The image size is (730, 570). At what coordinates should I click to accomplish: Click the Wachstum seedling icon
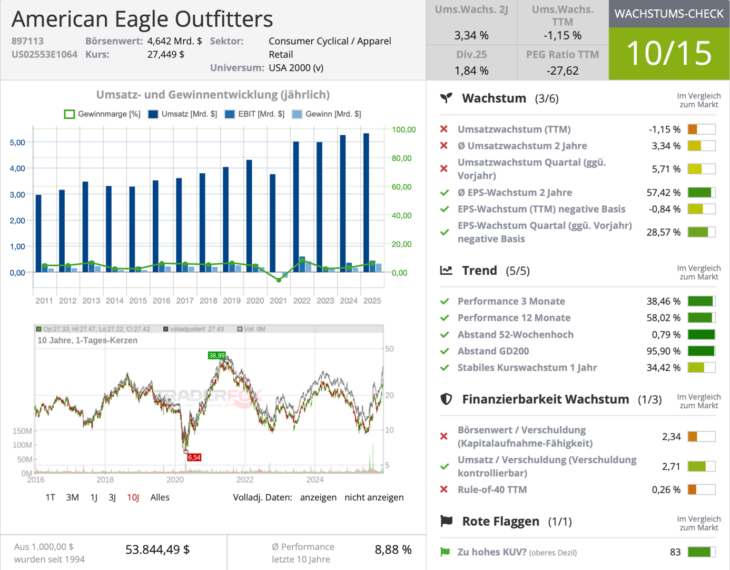(x=446, y=98)
